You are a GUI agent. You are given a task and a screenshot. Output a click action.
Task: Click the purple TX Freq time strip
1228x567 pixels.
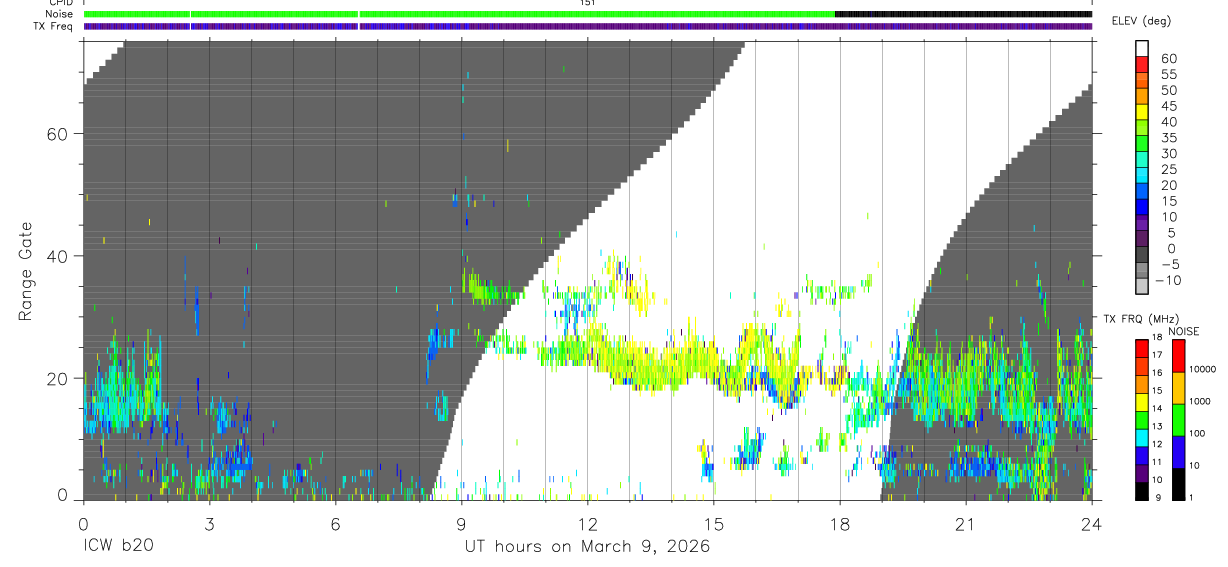point(588,26)
